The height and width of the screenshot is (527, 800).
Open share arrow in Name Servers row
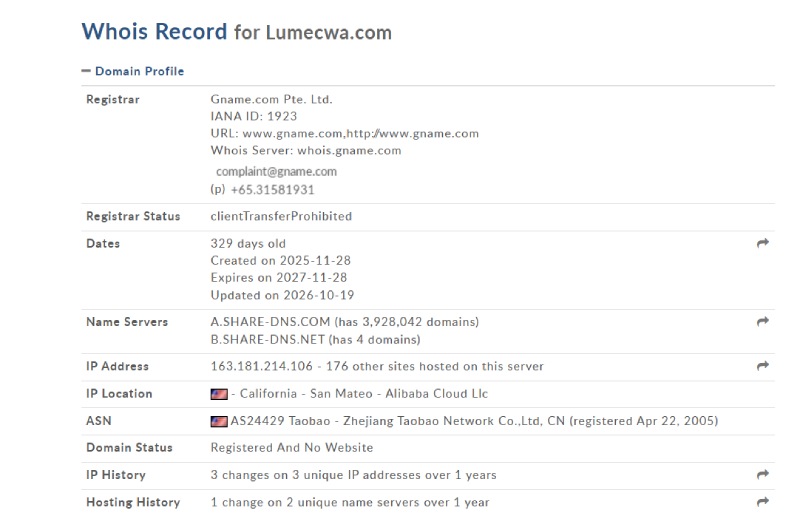tap(763, 321)
